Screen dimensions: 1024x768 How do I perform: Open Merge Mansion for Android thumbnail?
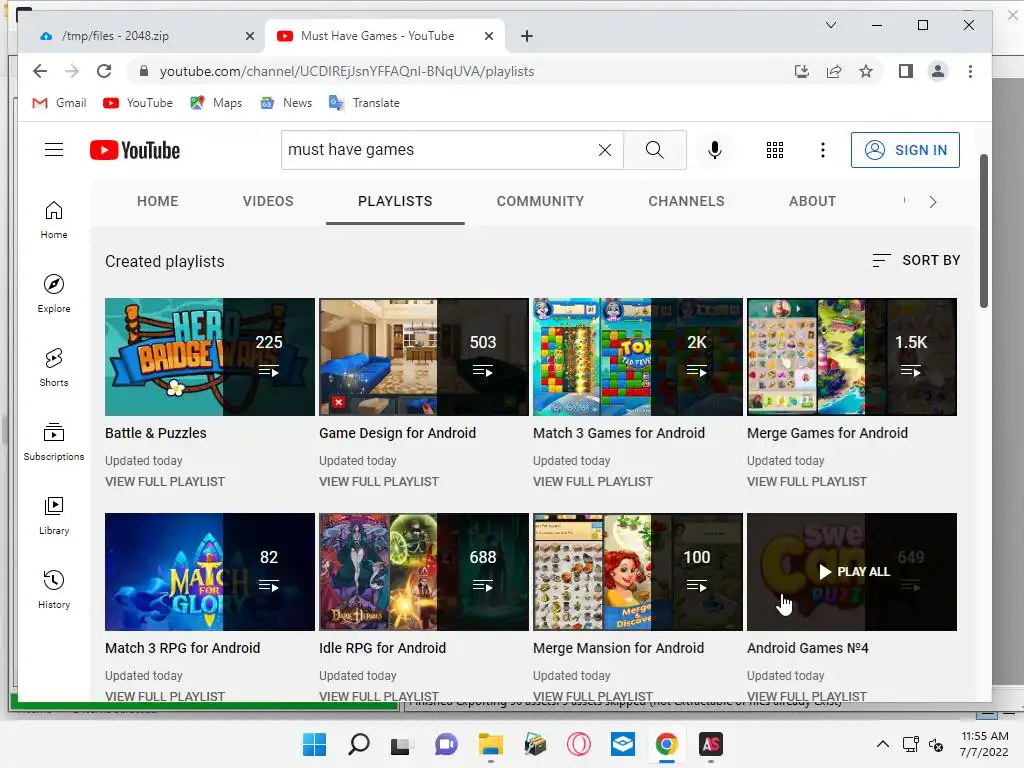click(638, 572)
